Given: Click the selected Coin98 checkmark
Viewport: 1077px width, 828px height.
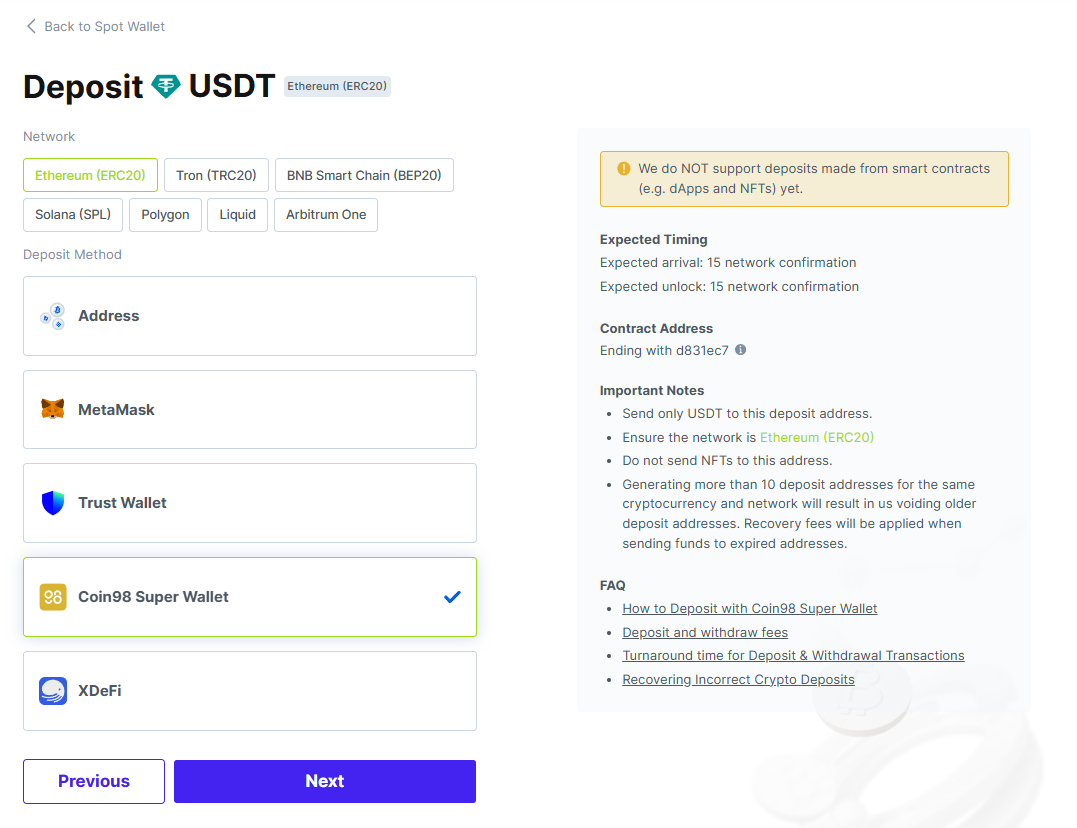Looking at the screenshot, I should point(452,597).
